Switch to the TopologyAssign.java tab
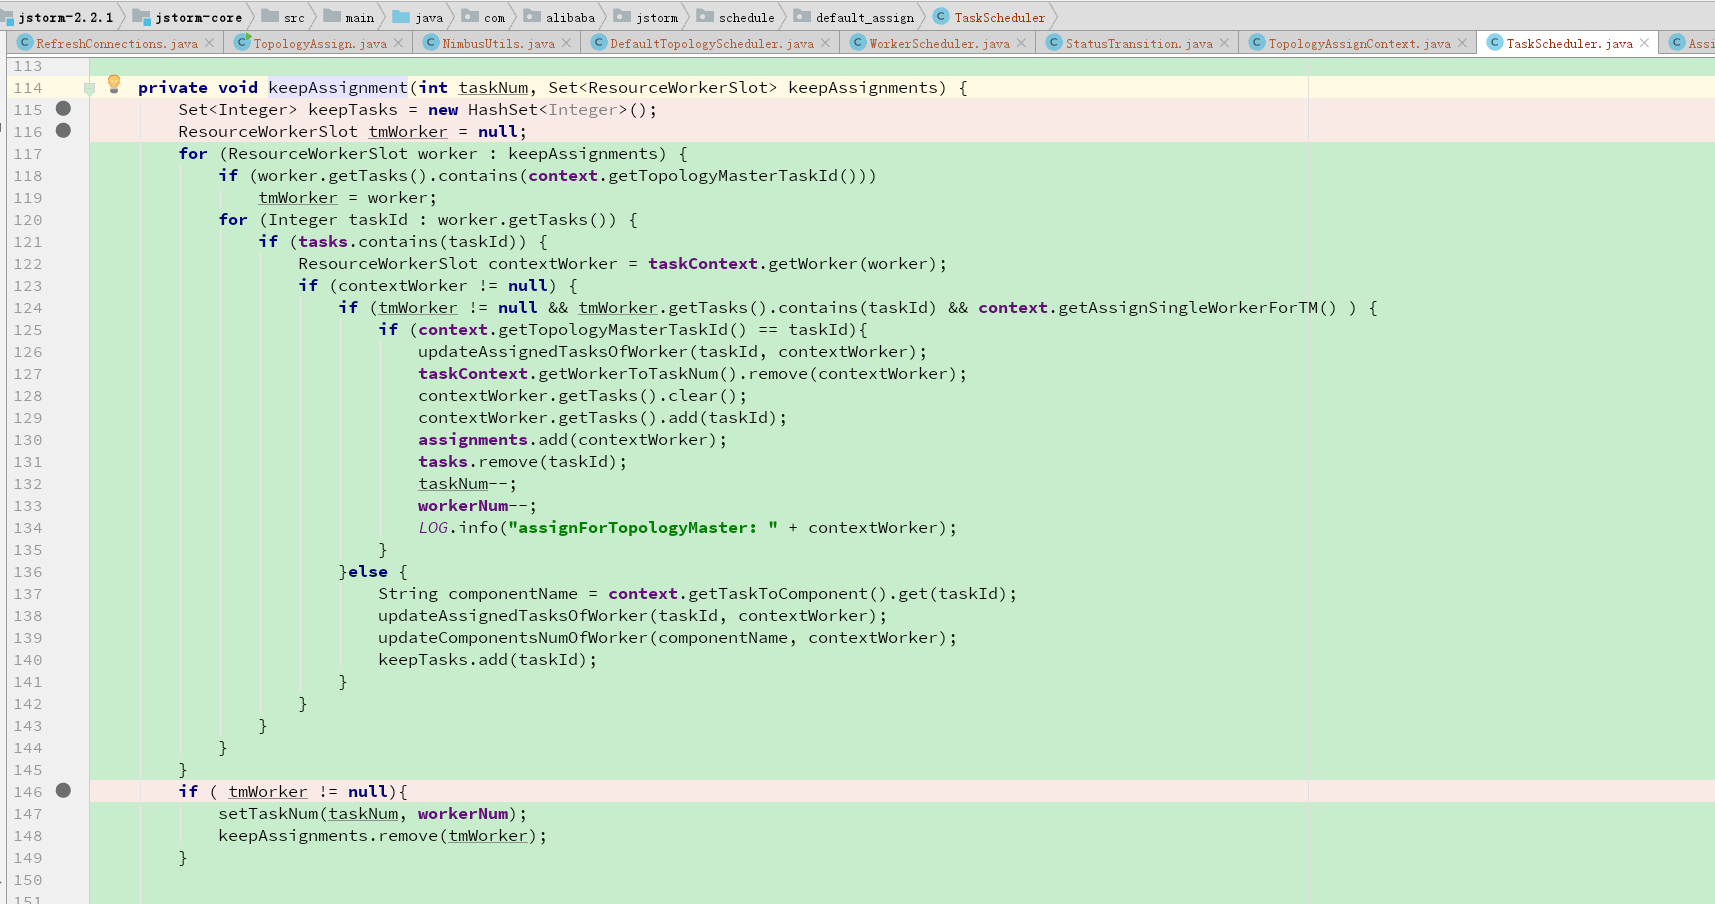This screenshot has width=1715, height=904. pyautogui.click(x=320, y=43)
